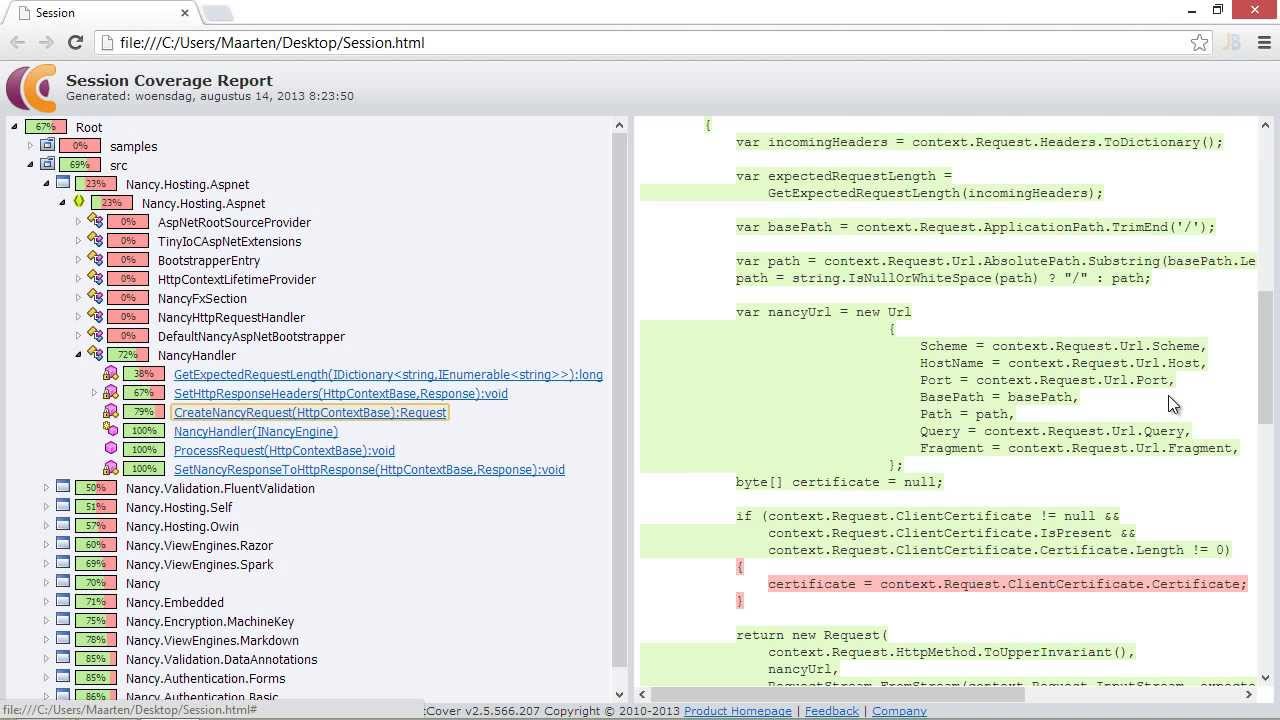The image size is (1280, 720).
Task: Close the Session tab
Action: tap(185, 13)
